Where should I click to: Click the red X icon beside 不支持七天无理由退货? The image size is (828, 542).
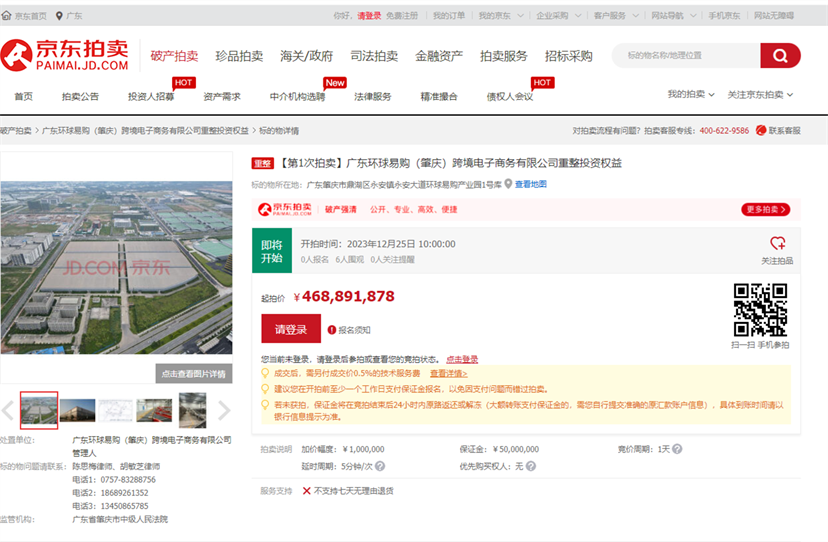(306, 491)
